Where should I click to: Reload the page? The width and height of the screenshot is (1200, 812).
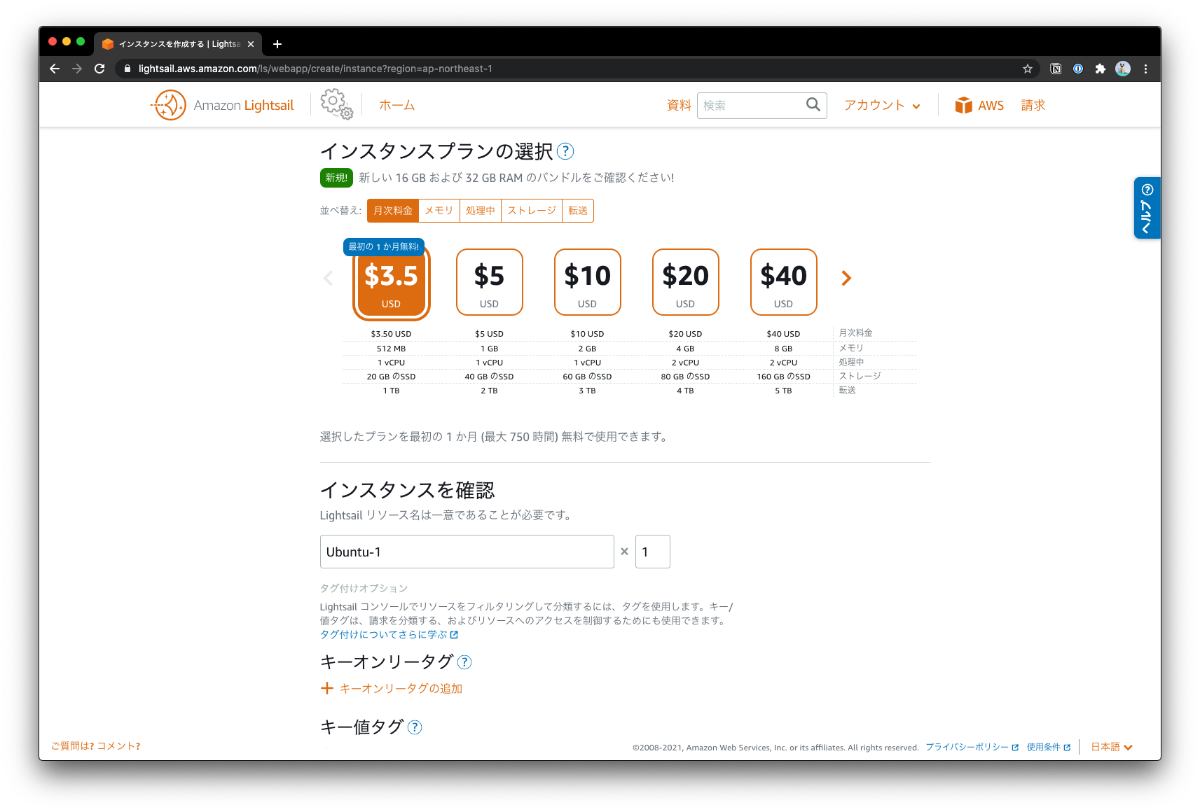(99, 69)
